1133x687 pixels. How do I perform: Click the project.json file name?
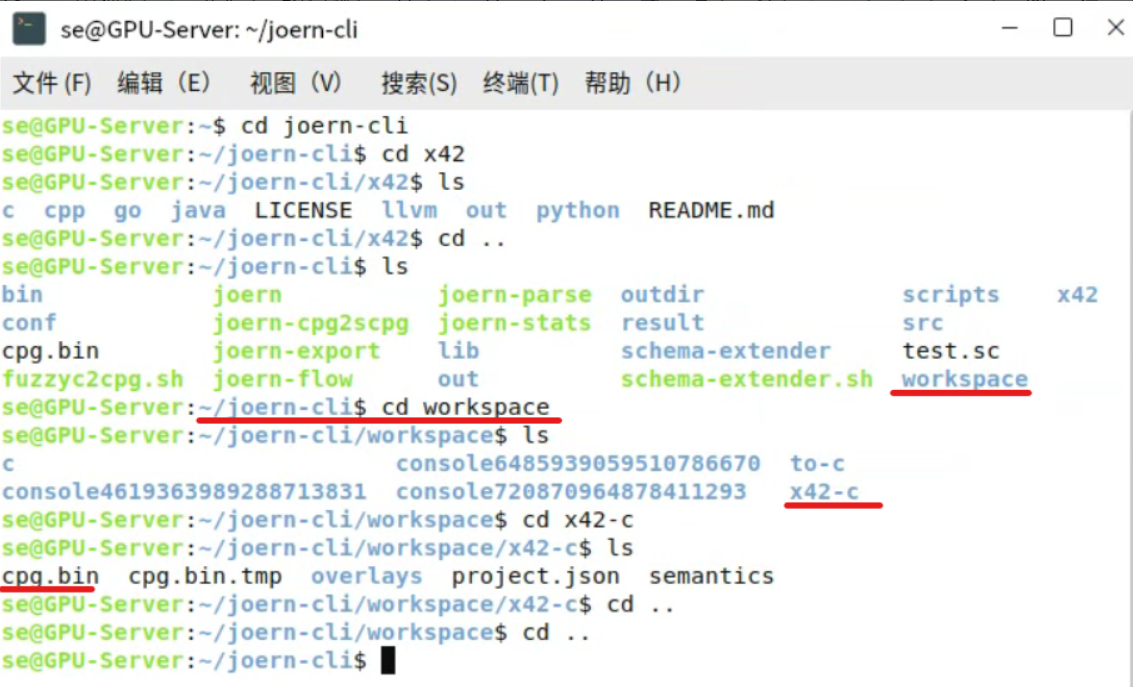click(x=534, y=575)
